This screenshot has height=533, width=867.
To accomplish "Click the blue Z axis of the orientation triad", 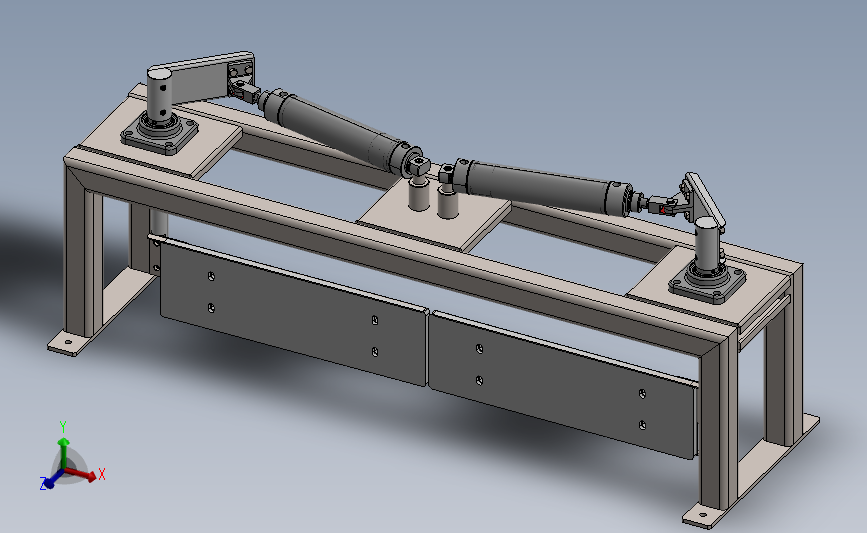I will click(x=51, y=480).
